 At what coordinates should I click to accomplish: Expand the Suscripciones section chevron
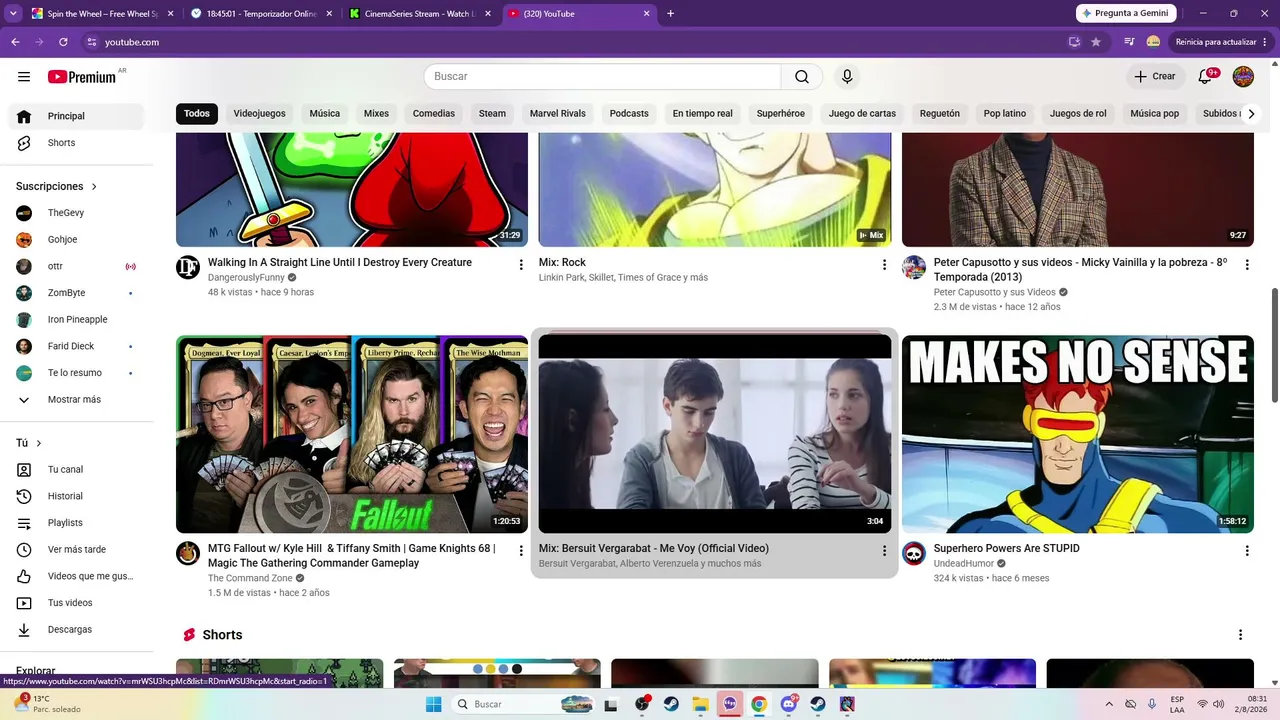95,187
